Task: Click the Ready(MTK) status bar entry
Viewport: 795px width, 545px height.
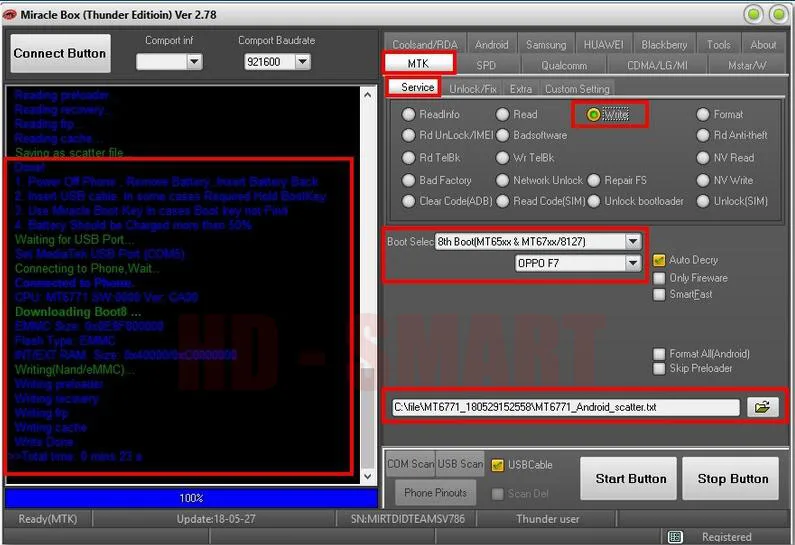Action: point(48,519)
